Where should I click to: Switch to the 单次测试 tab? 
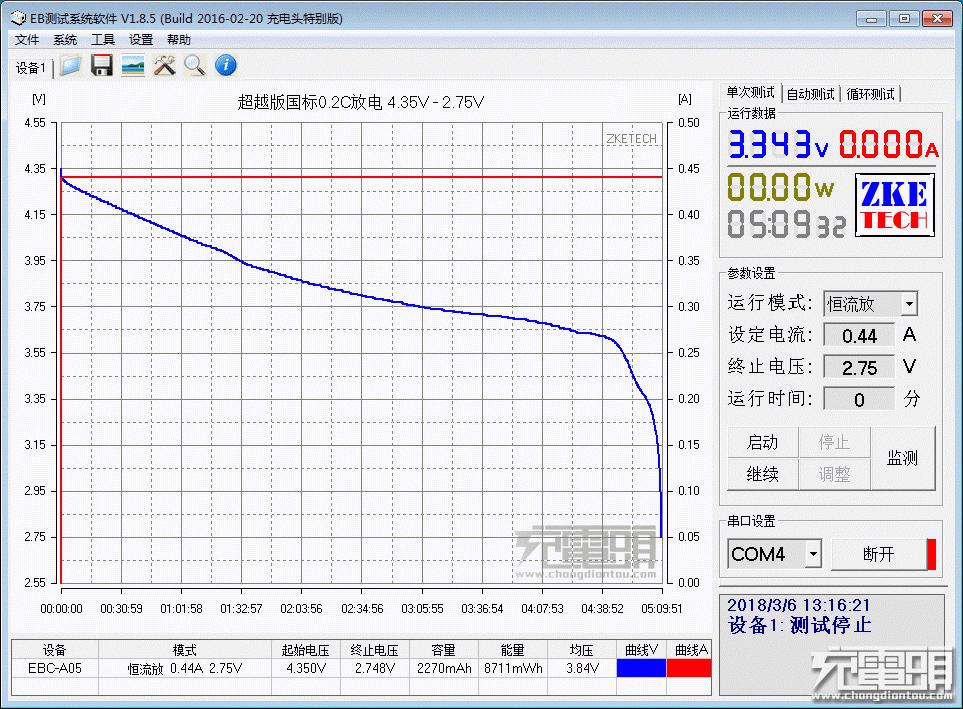point(750,93)
